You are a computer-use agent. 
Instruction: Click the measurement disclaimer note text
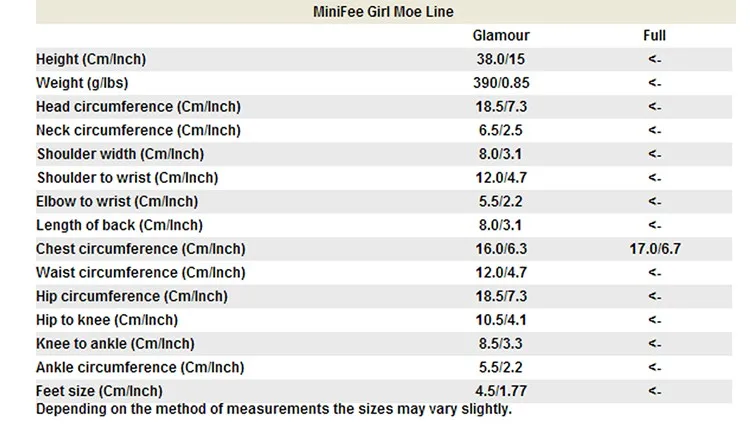274,409
